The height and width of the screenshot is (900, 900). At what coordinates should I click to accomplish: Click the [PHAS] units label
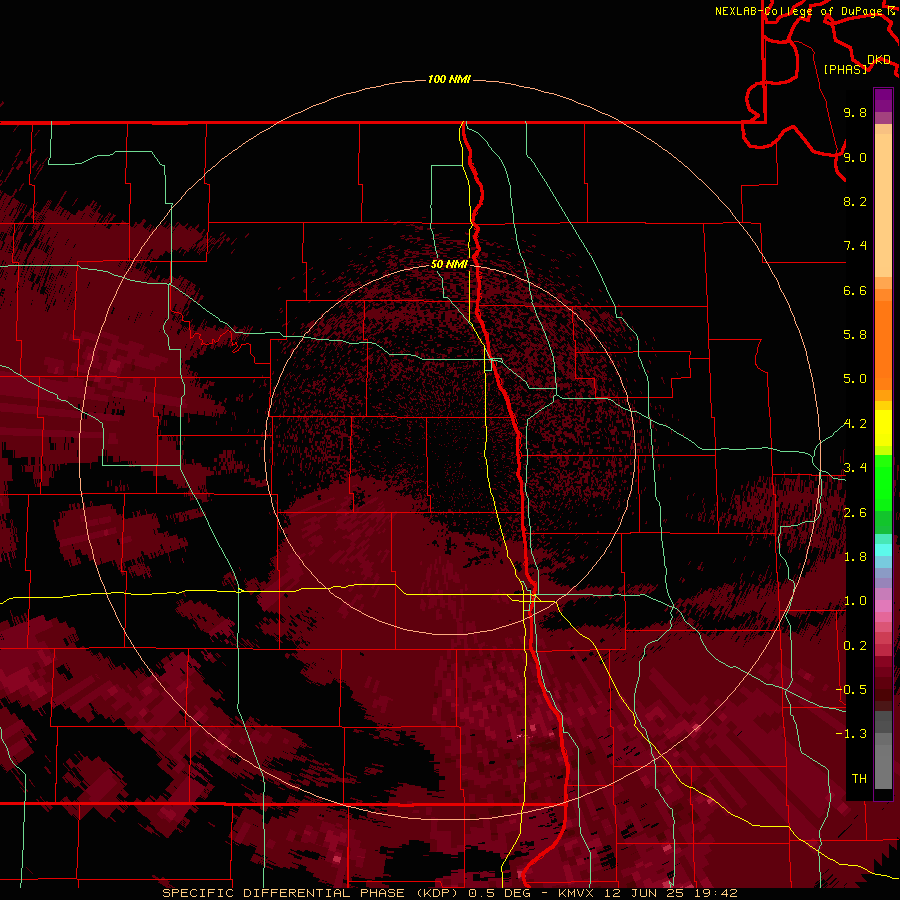[x=845, y=70]
